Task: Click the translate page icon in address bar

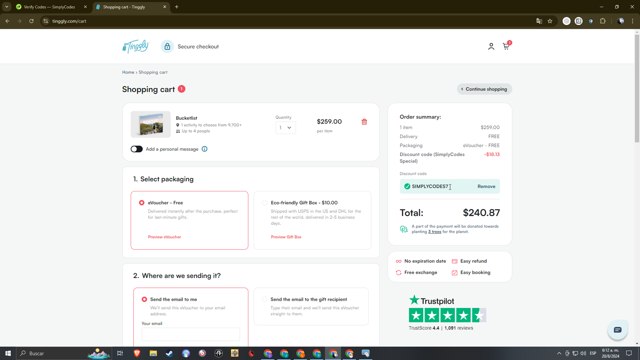Action: [x=539, y=21]
